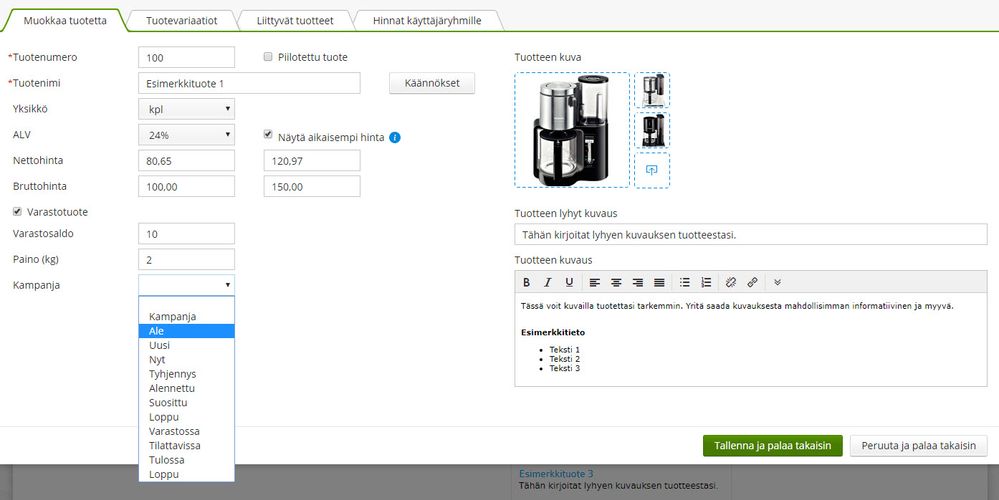Click the insert link chain icon

click(752, 282)
